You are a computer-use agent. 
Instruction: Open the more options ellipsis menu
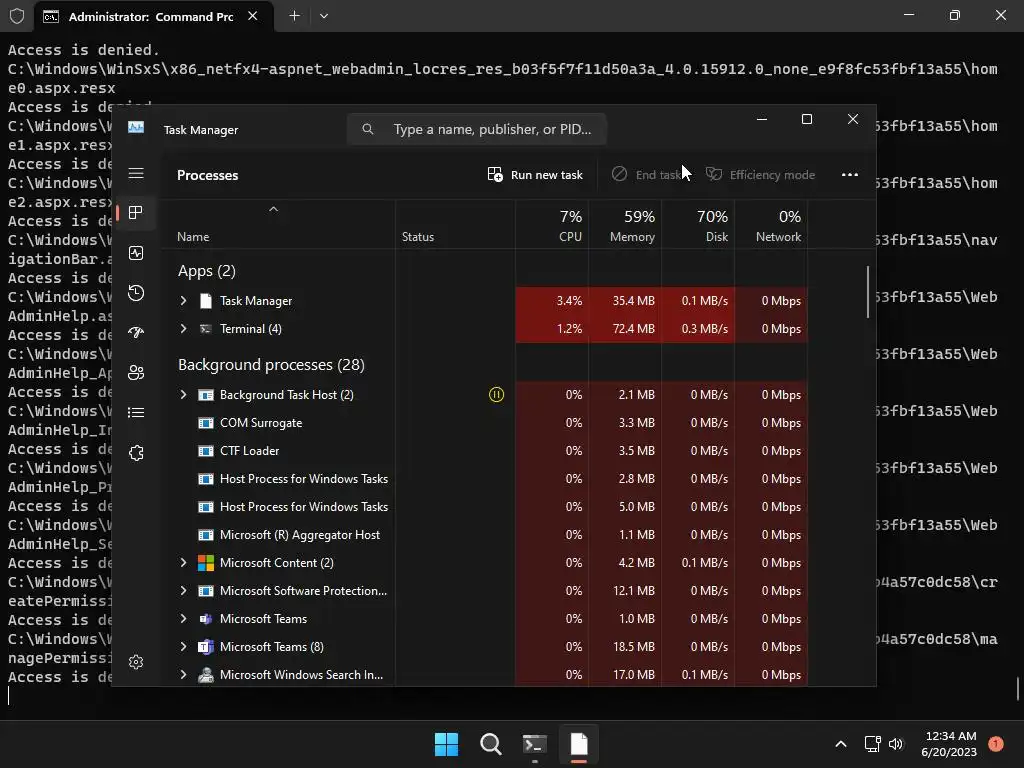click(850, 174)
